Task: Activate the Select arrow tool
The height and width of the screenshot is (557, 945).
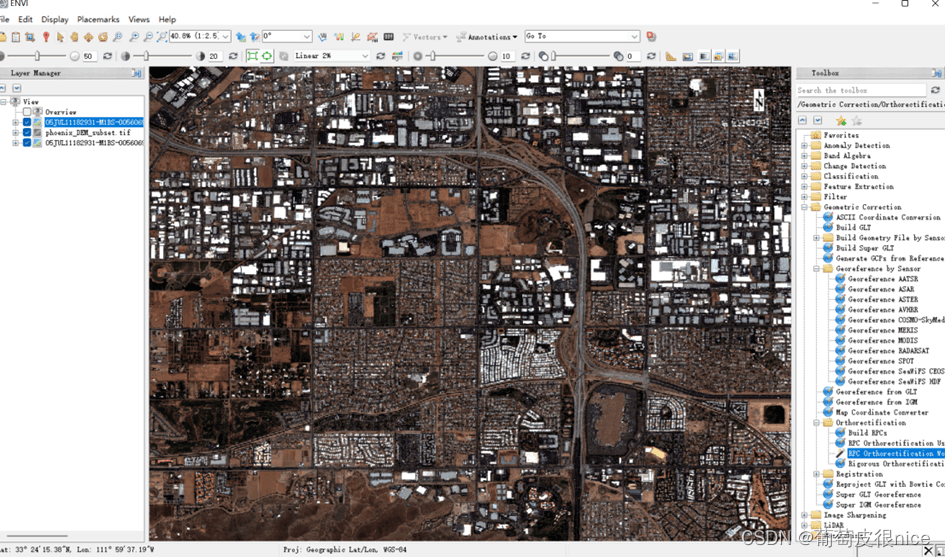Action: 60,37
